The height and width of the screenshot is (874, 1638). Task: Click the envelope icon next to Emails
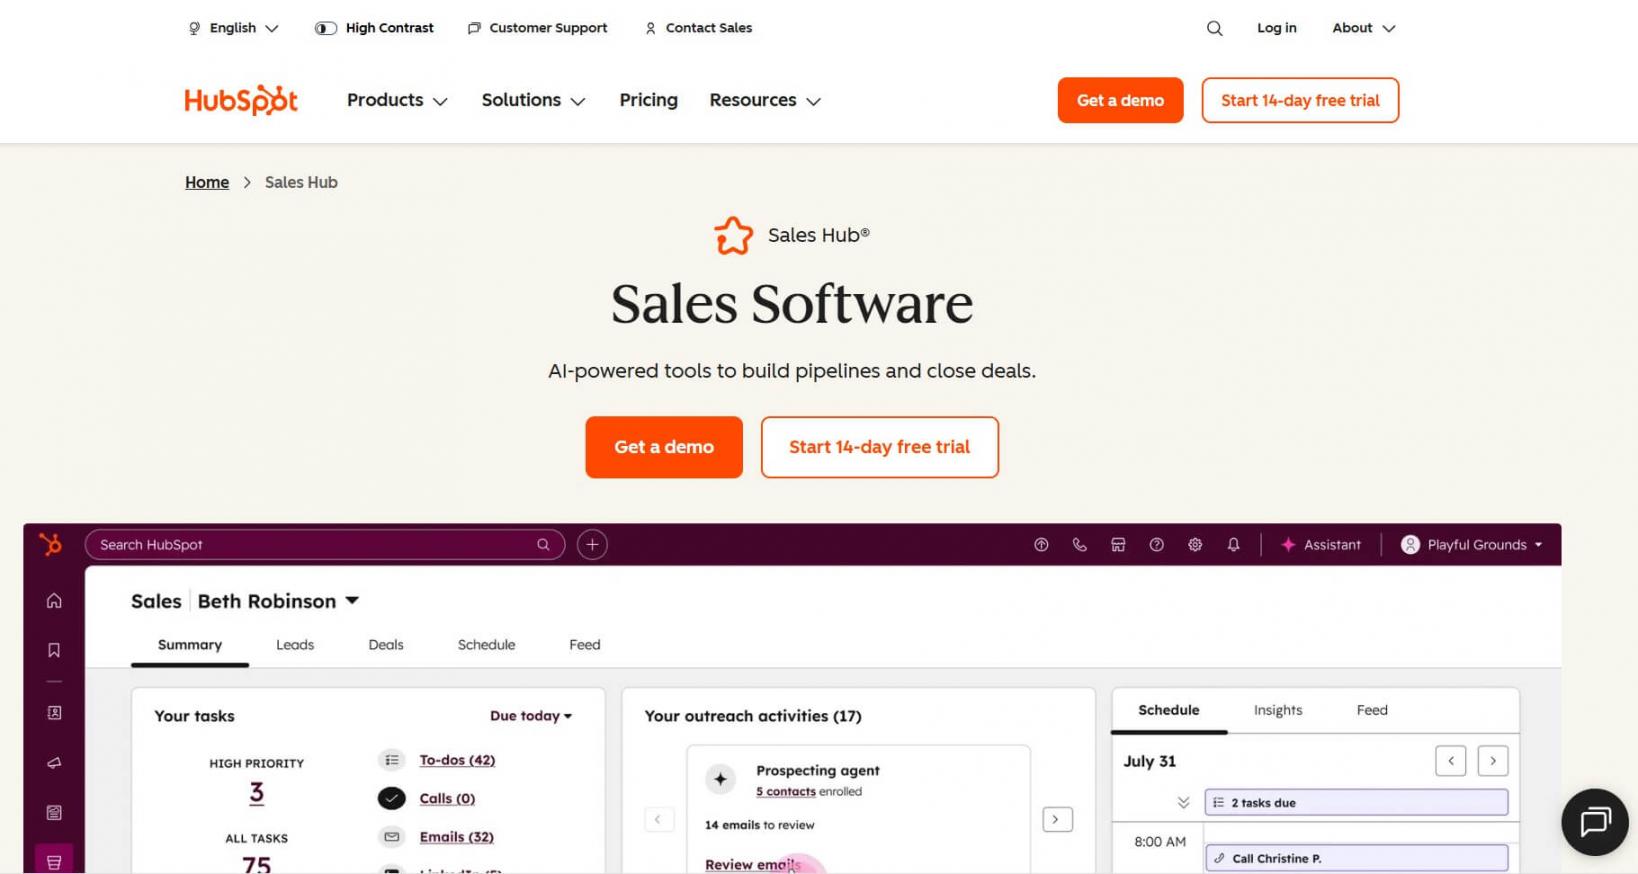pyautogui.click(x=391, y=837)
